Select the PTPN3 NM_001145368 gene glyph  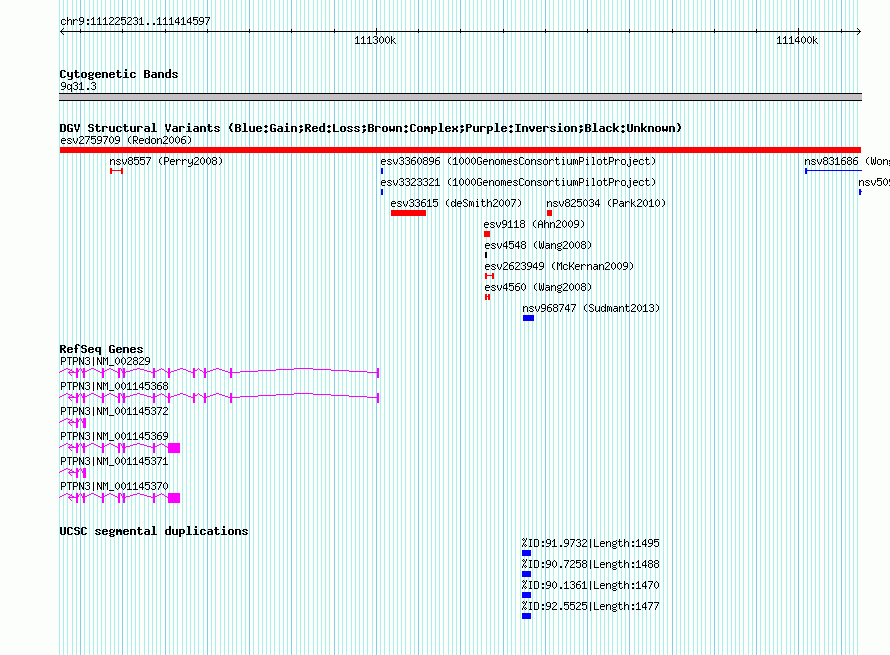coord(219,397)
